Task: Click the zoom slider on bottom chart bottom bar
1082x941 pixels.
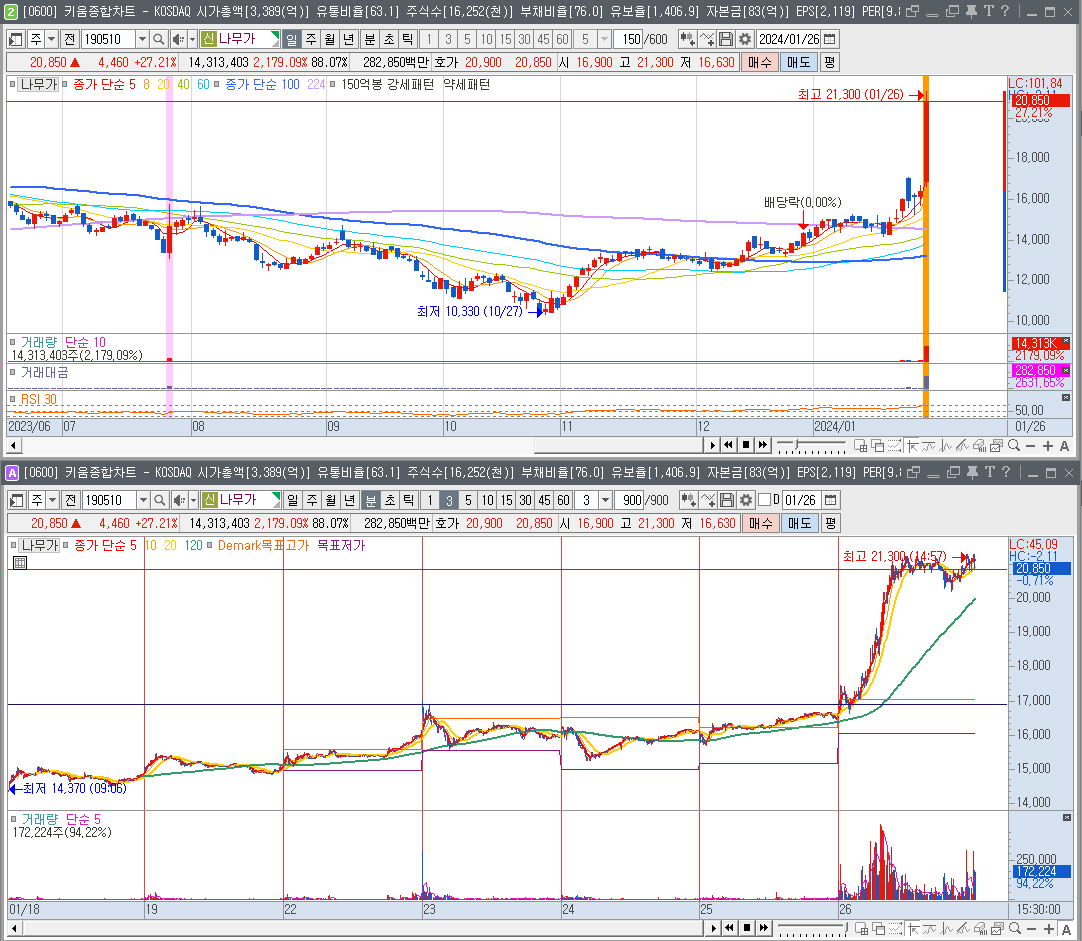Action: (812, 929)
